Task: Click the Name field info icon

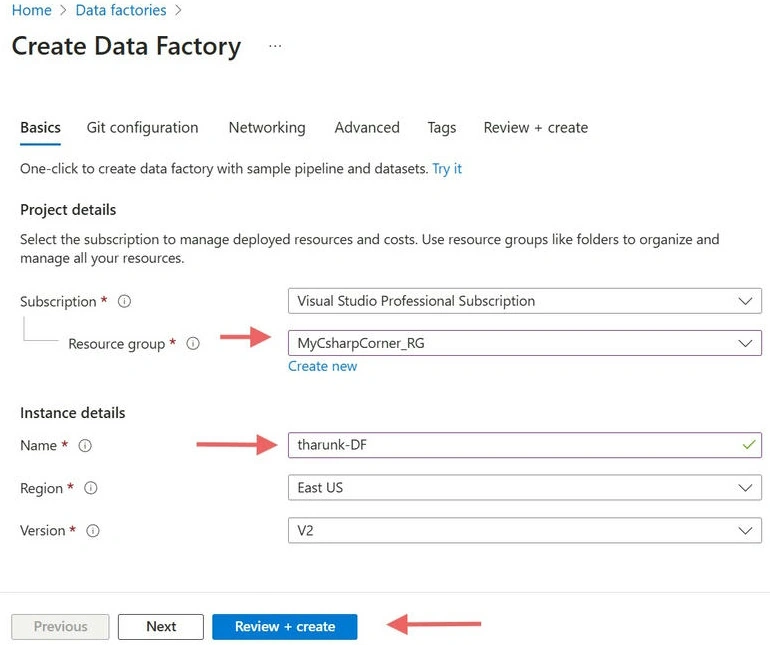Action: click(x=85, y=446)
